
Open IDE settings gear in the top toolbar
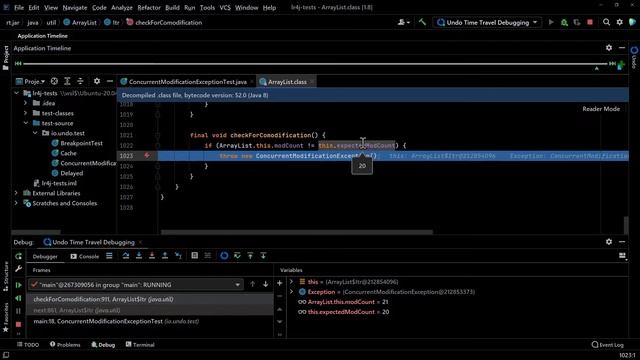620,22
